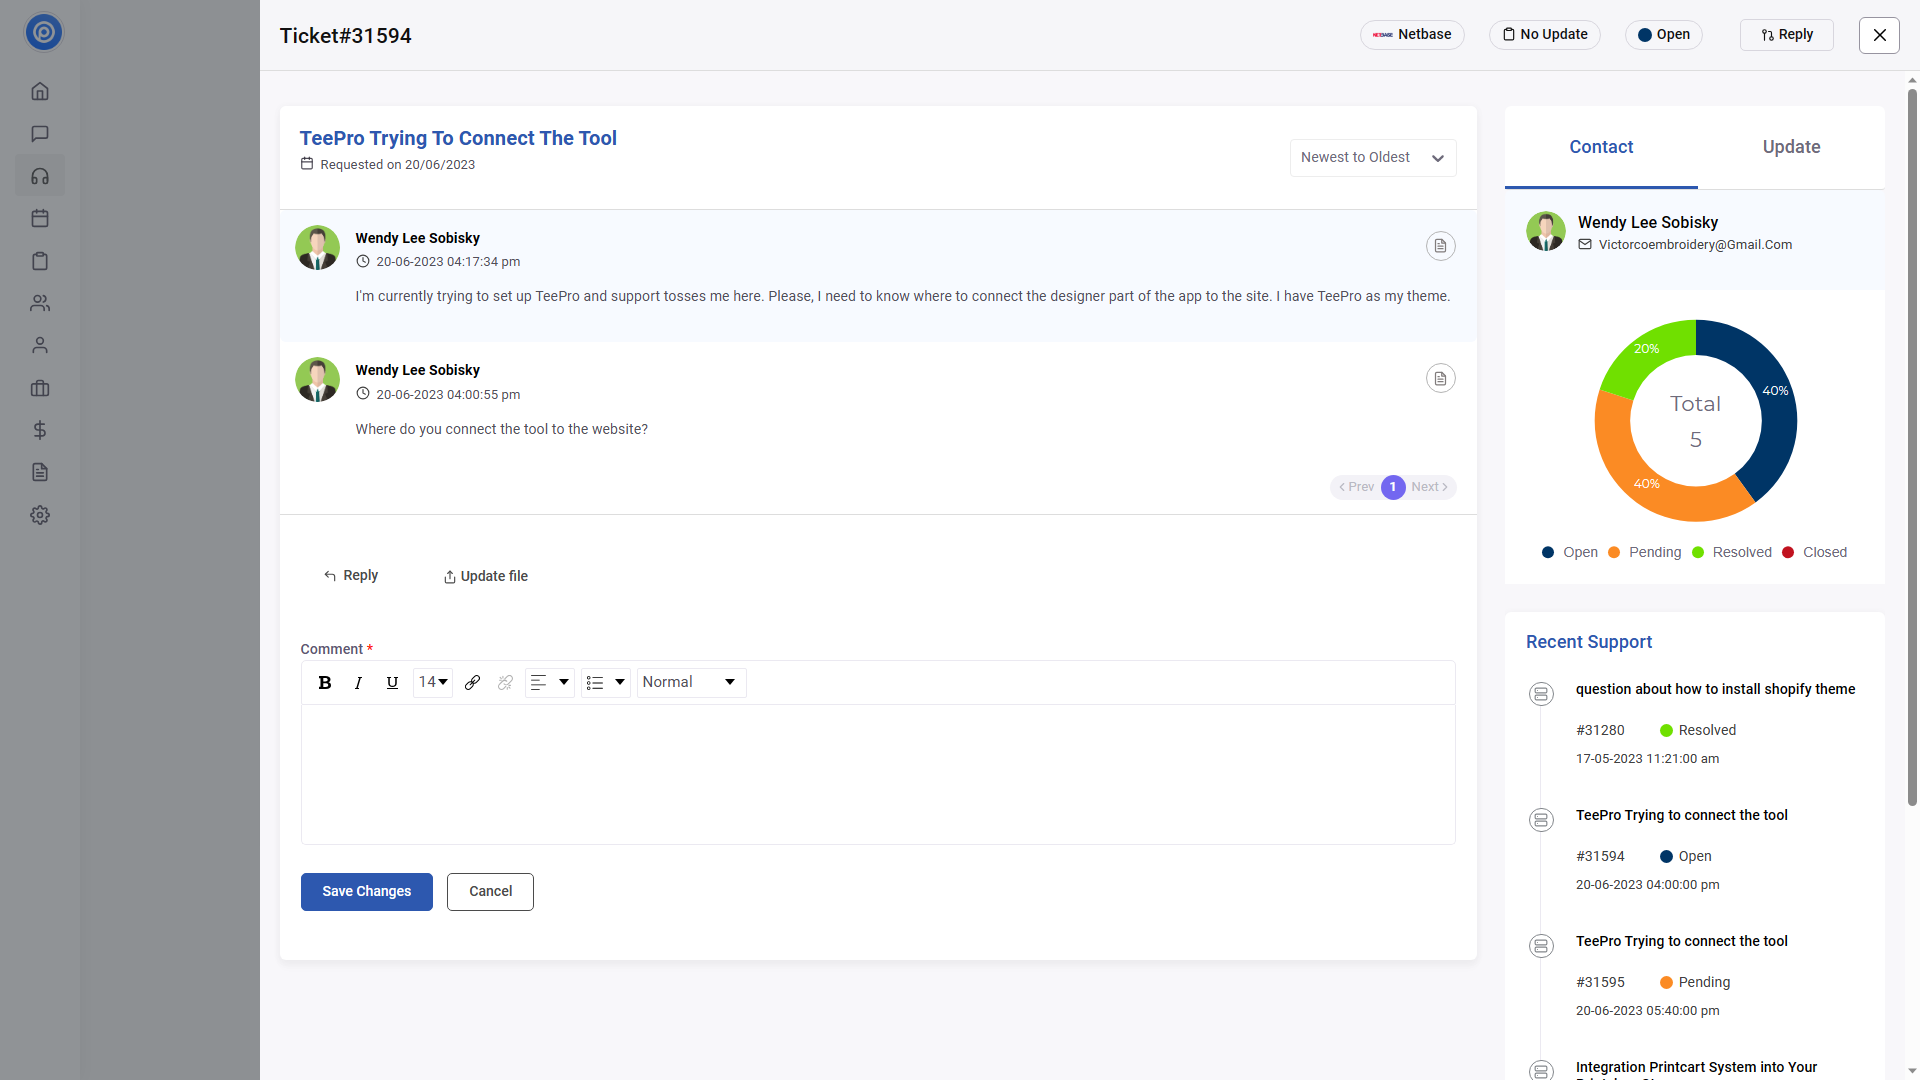Toggle italic formatting in the comment toolbar
The width and height of the screenshot is (1920, 1080).
[358, 682]
